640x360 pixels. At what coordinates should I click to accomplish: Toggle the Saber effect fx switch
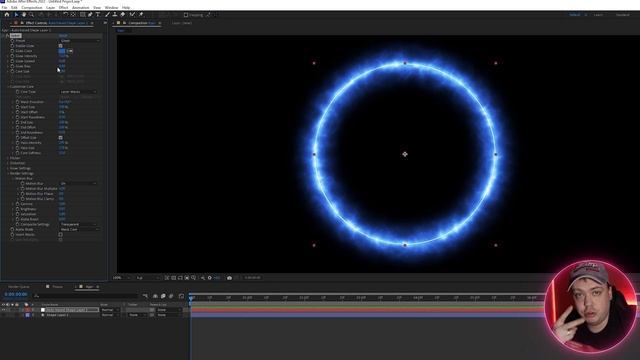[7, 36]
